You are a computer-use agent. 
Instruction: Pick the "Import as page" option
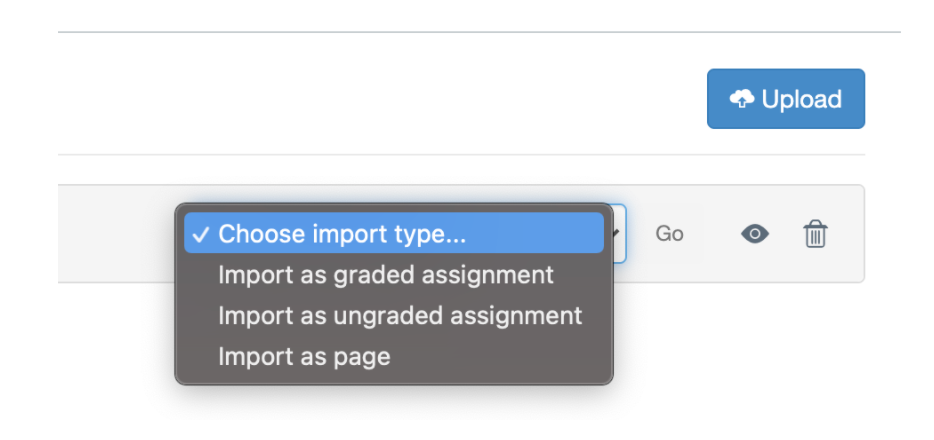[x=304, y=356]
